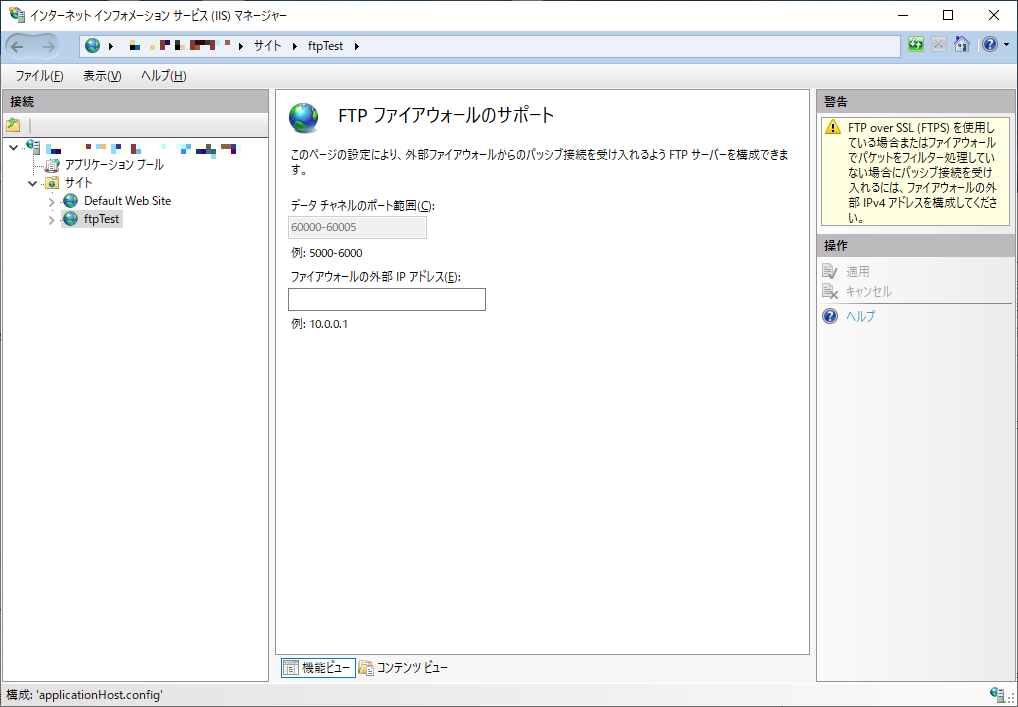The image size is (1018, 707).
Task: Expand the Default Web Site tree node
Action: [x=50, y=200]
